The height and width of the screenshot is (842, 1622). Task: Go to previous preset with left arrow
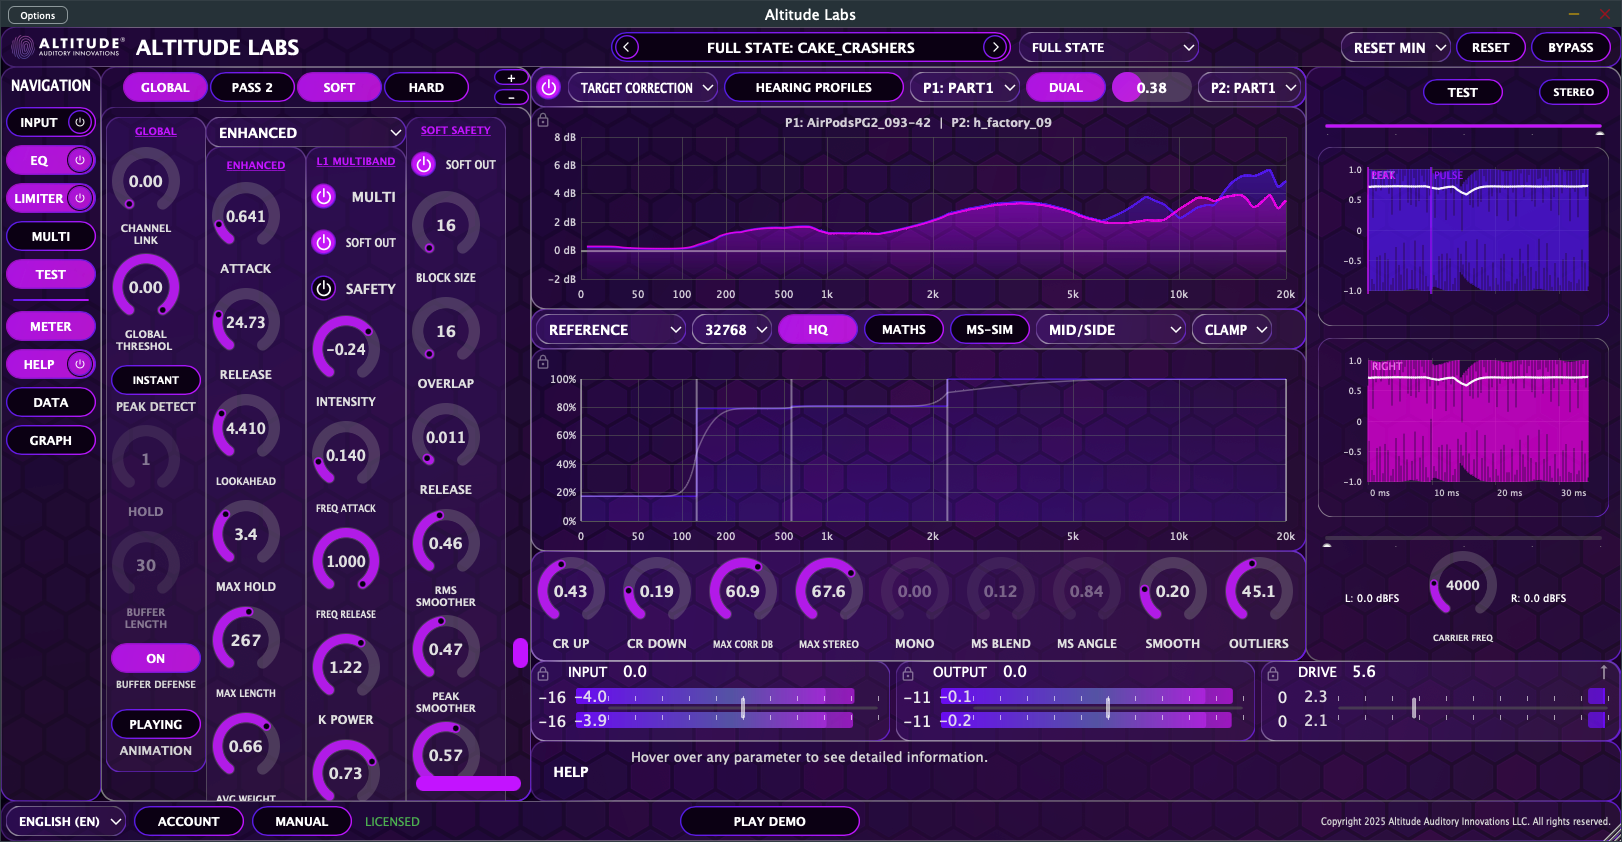tap(627, 47)
